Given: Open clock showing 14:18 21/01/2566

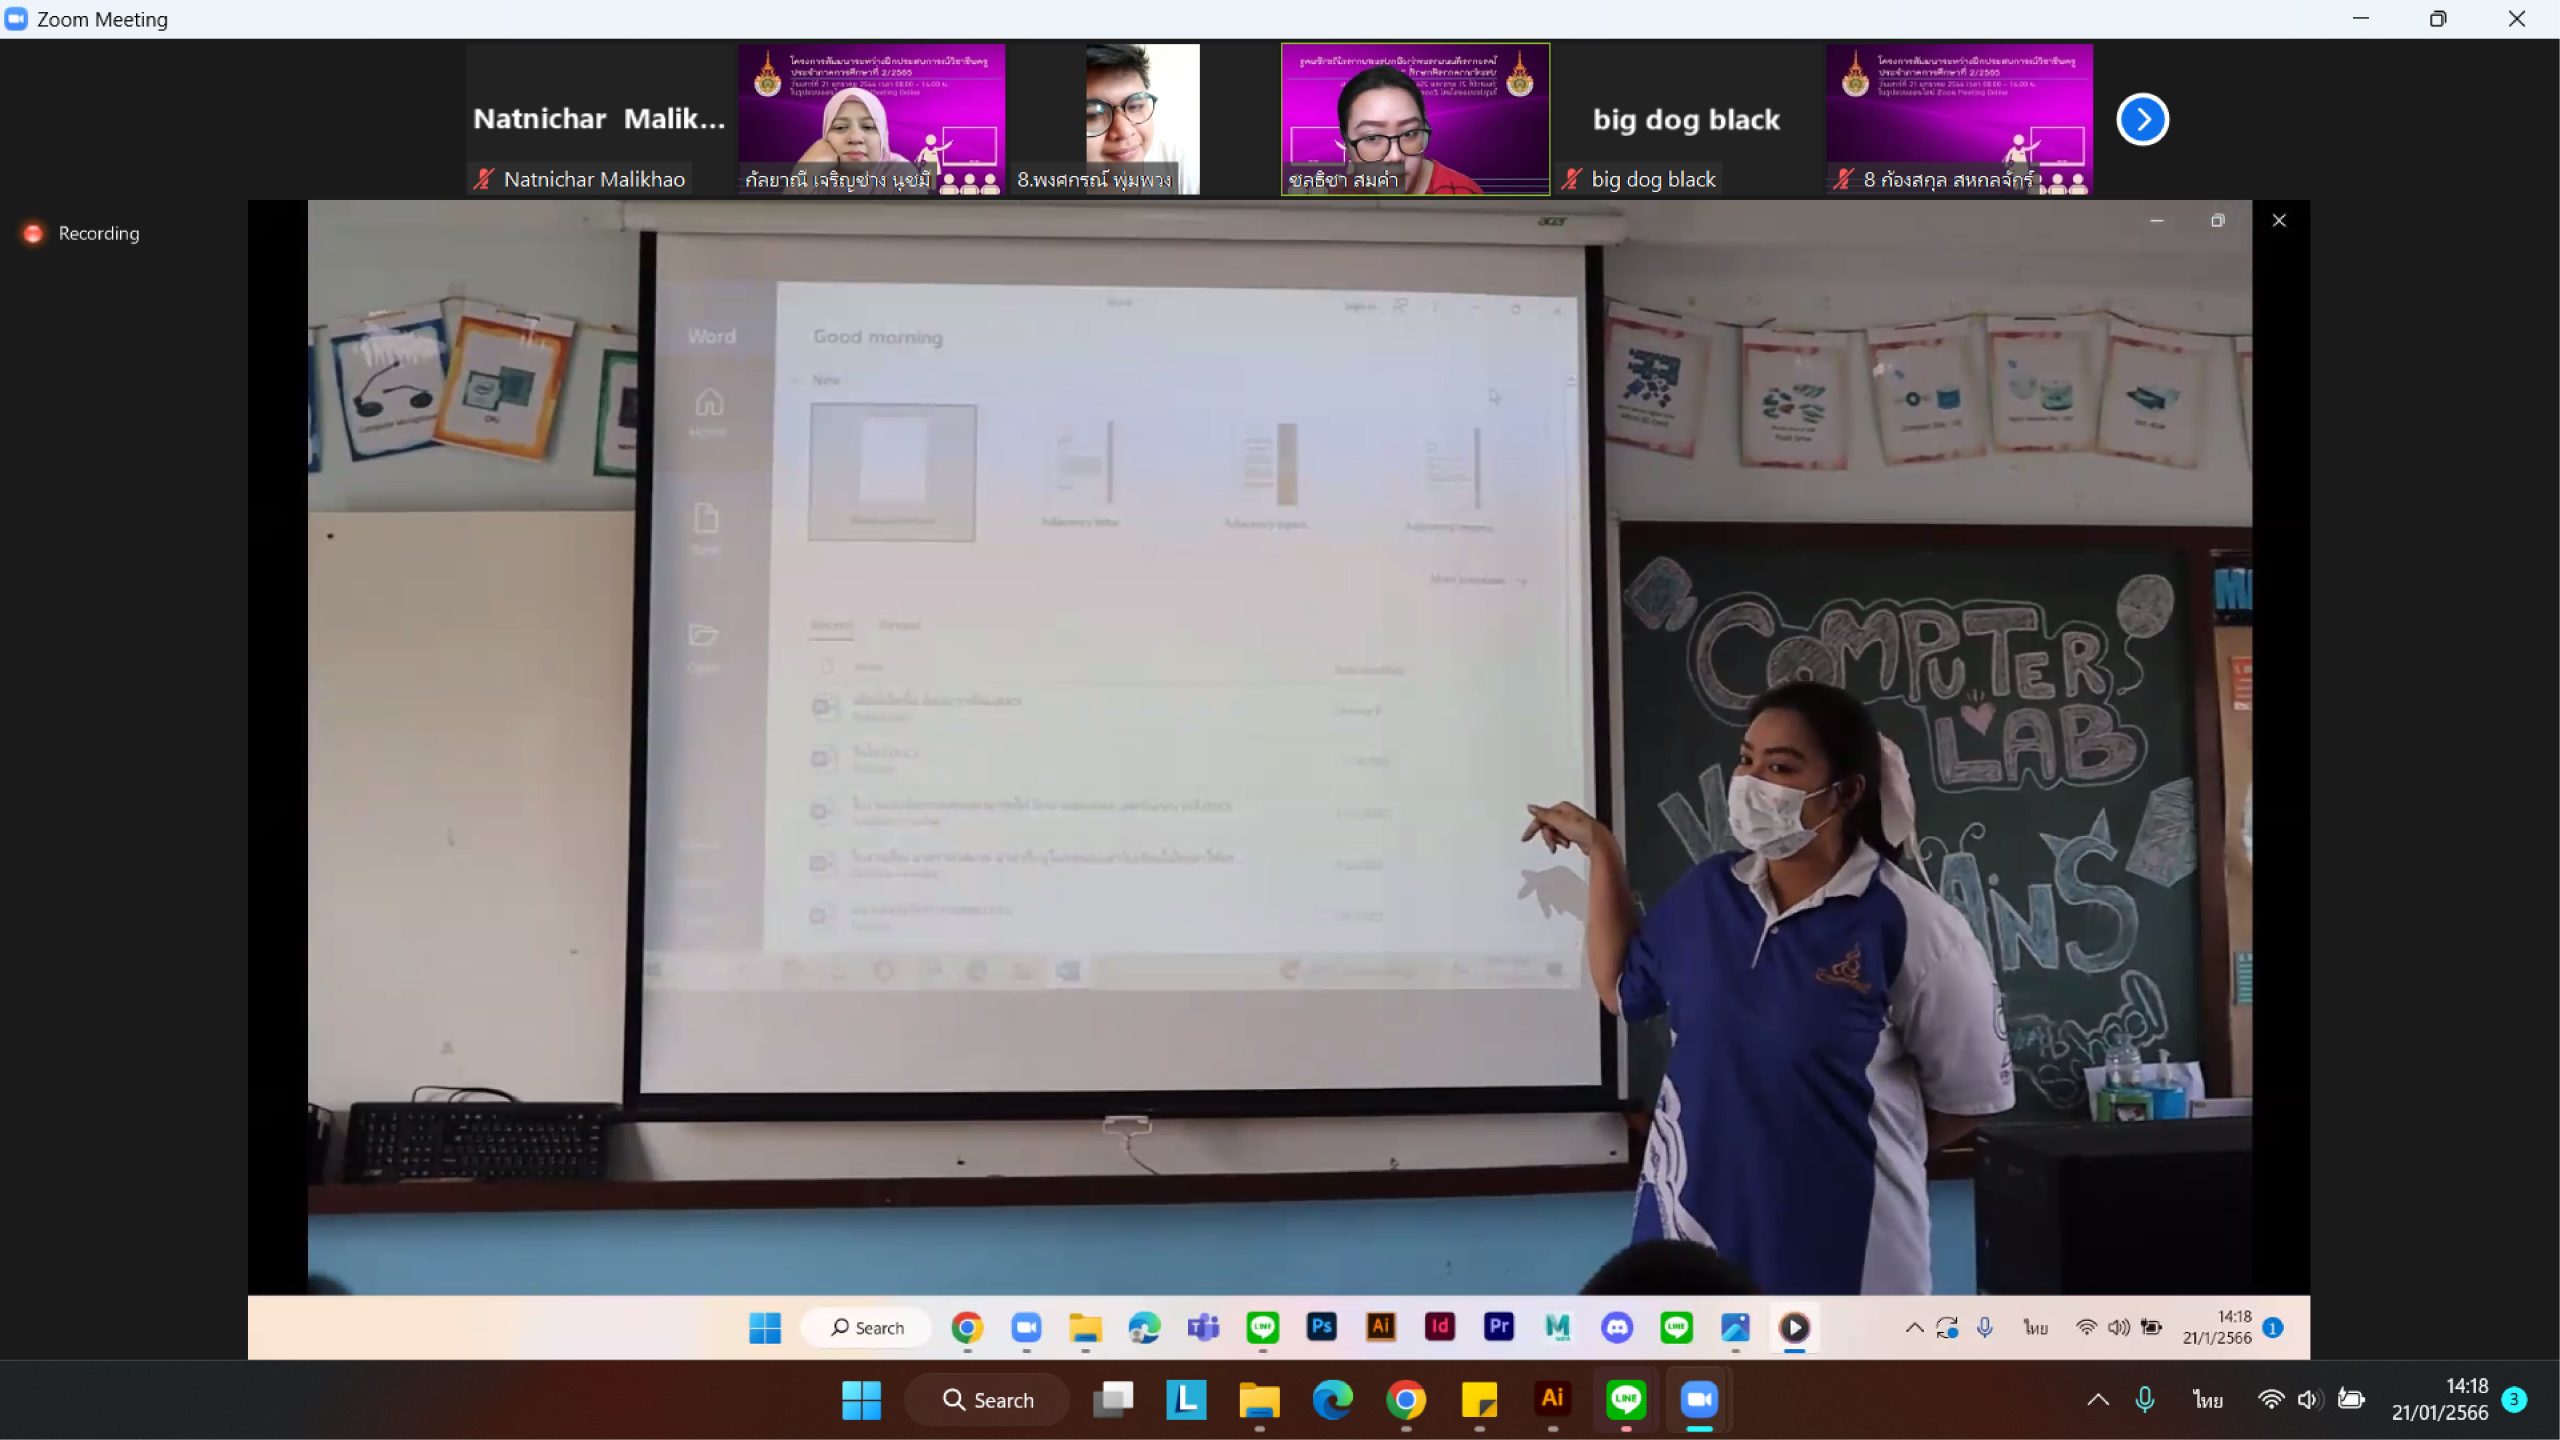Looking at the screenshot, I should [x=2439, y=1400].
